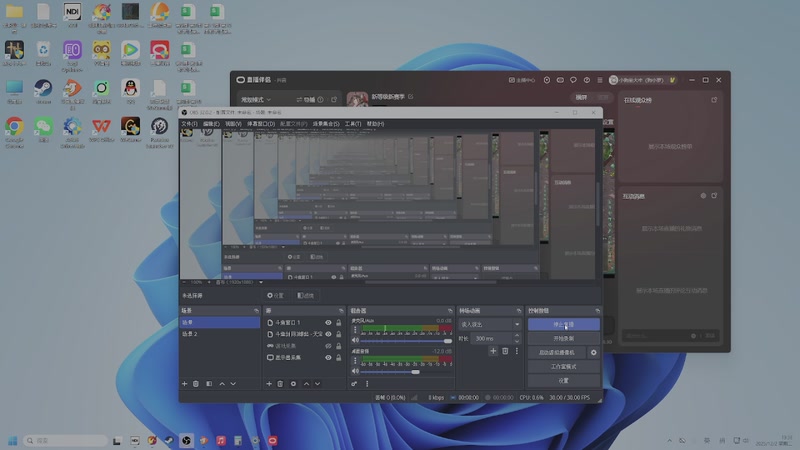
Task: Open source Properties button below preview
Action: pyautogui.click(x=275, y=295)
